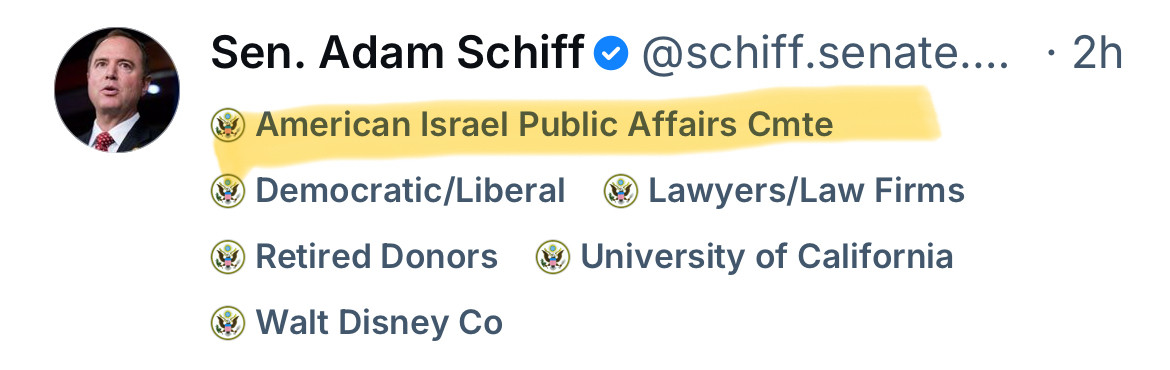The height and width of the screenshot is (370, 1170).
Task: Click the seal icon next to Democratic/Liberal
Action: tap(228, 191)
